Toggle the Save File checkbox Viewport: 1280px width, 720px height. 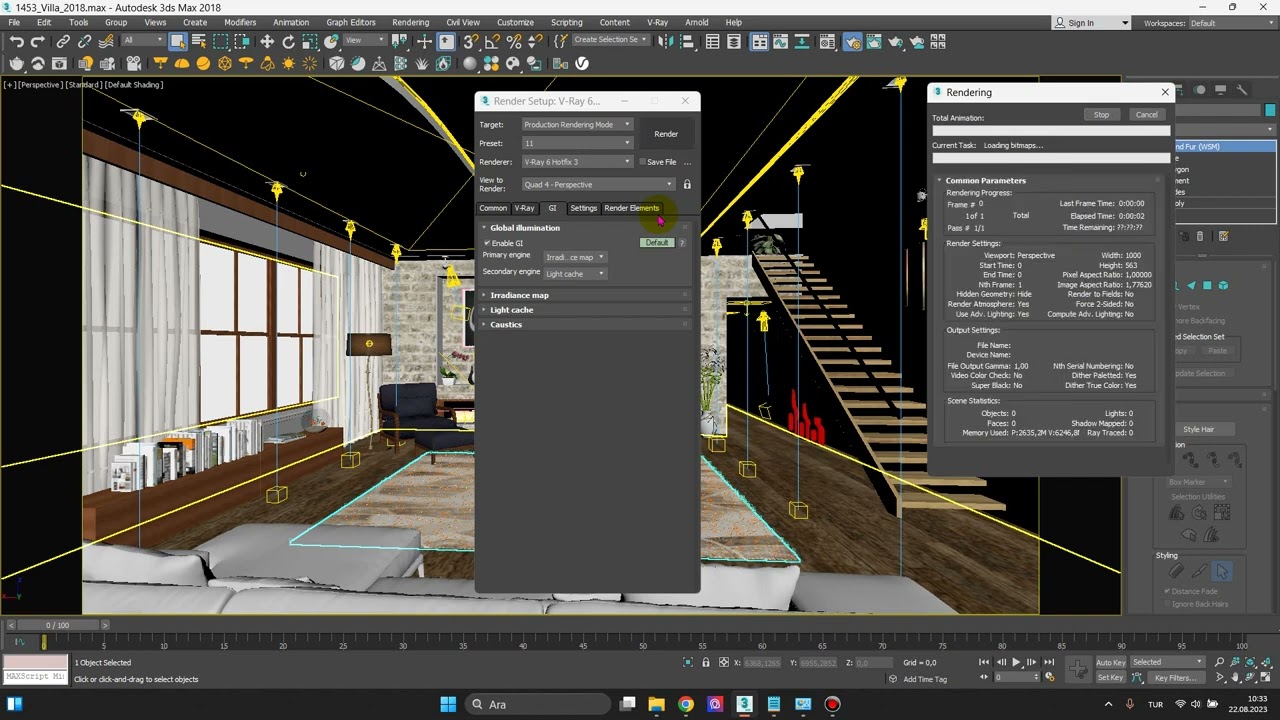[x=643, y=162]
